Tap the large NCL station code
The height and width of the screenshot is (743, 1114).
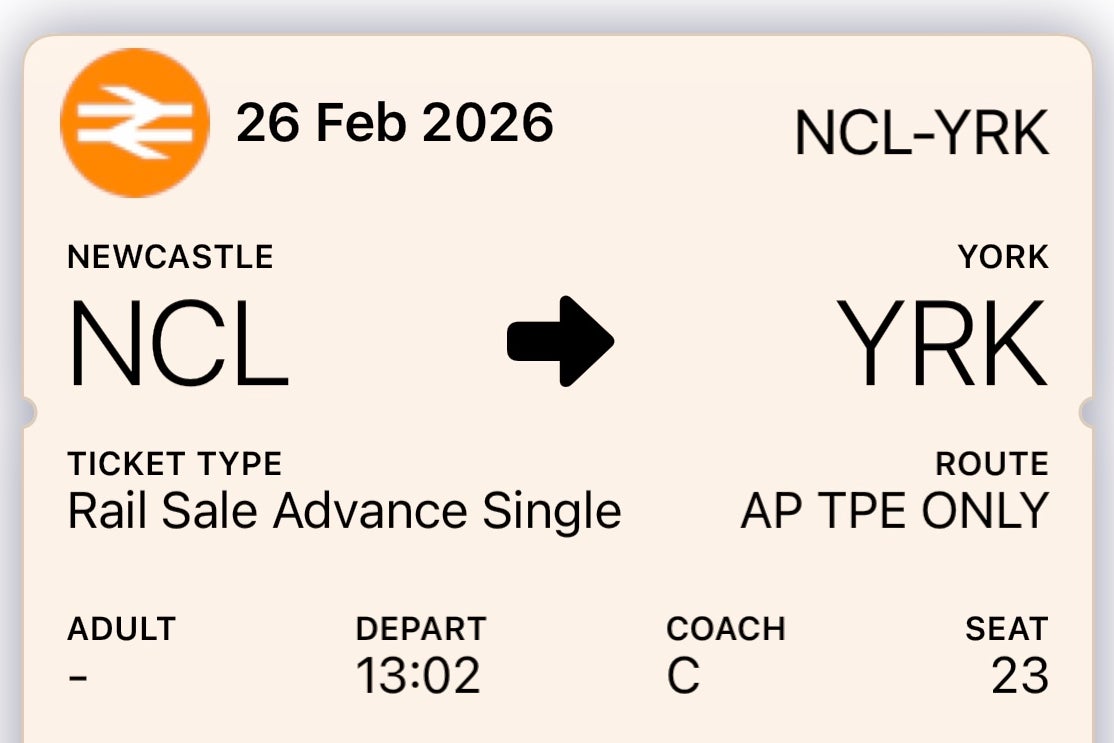tap(178, 343)
